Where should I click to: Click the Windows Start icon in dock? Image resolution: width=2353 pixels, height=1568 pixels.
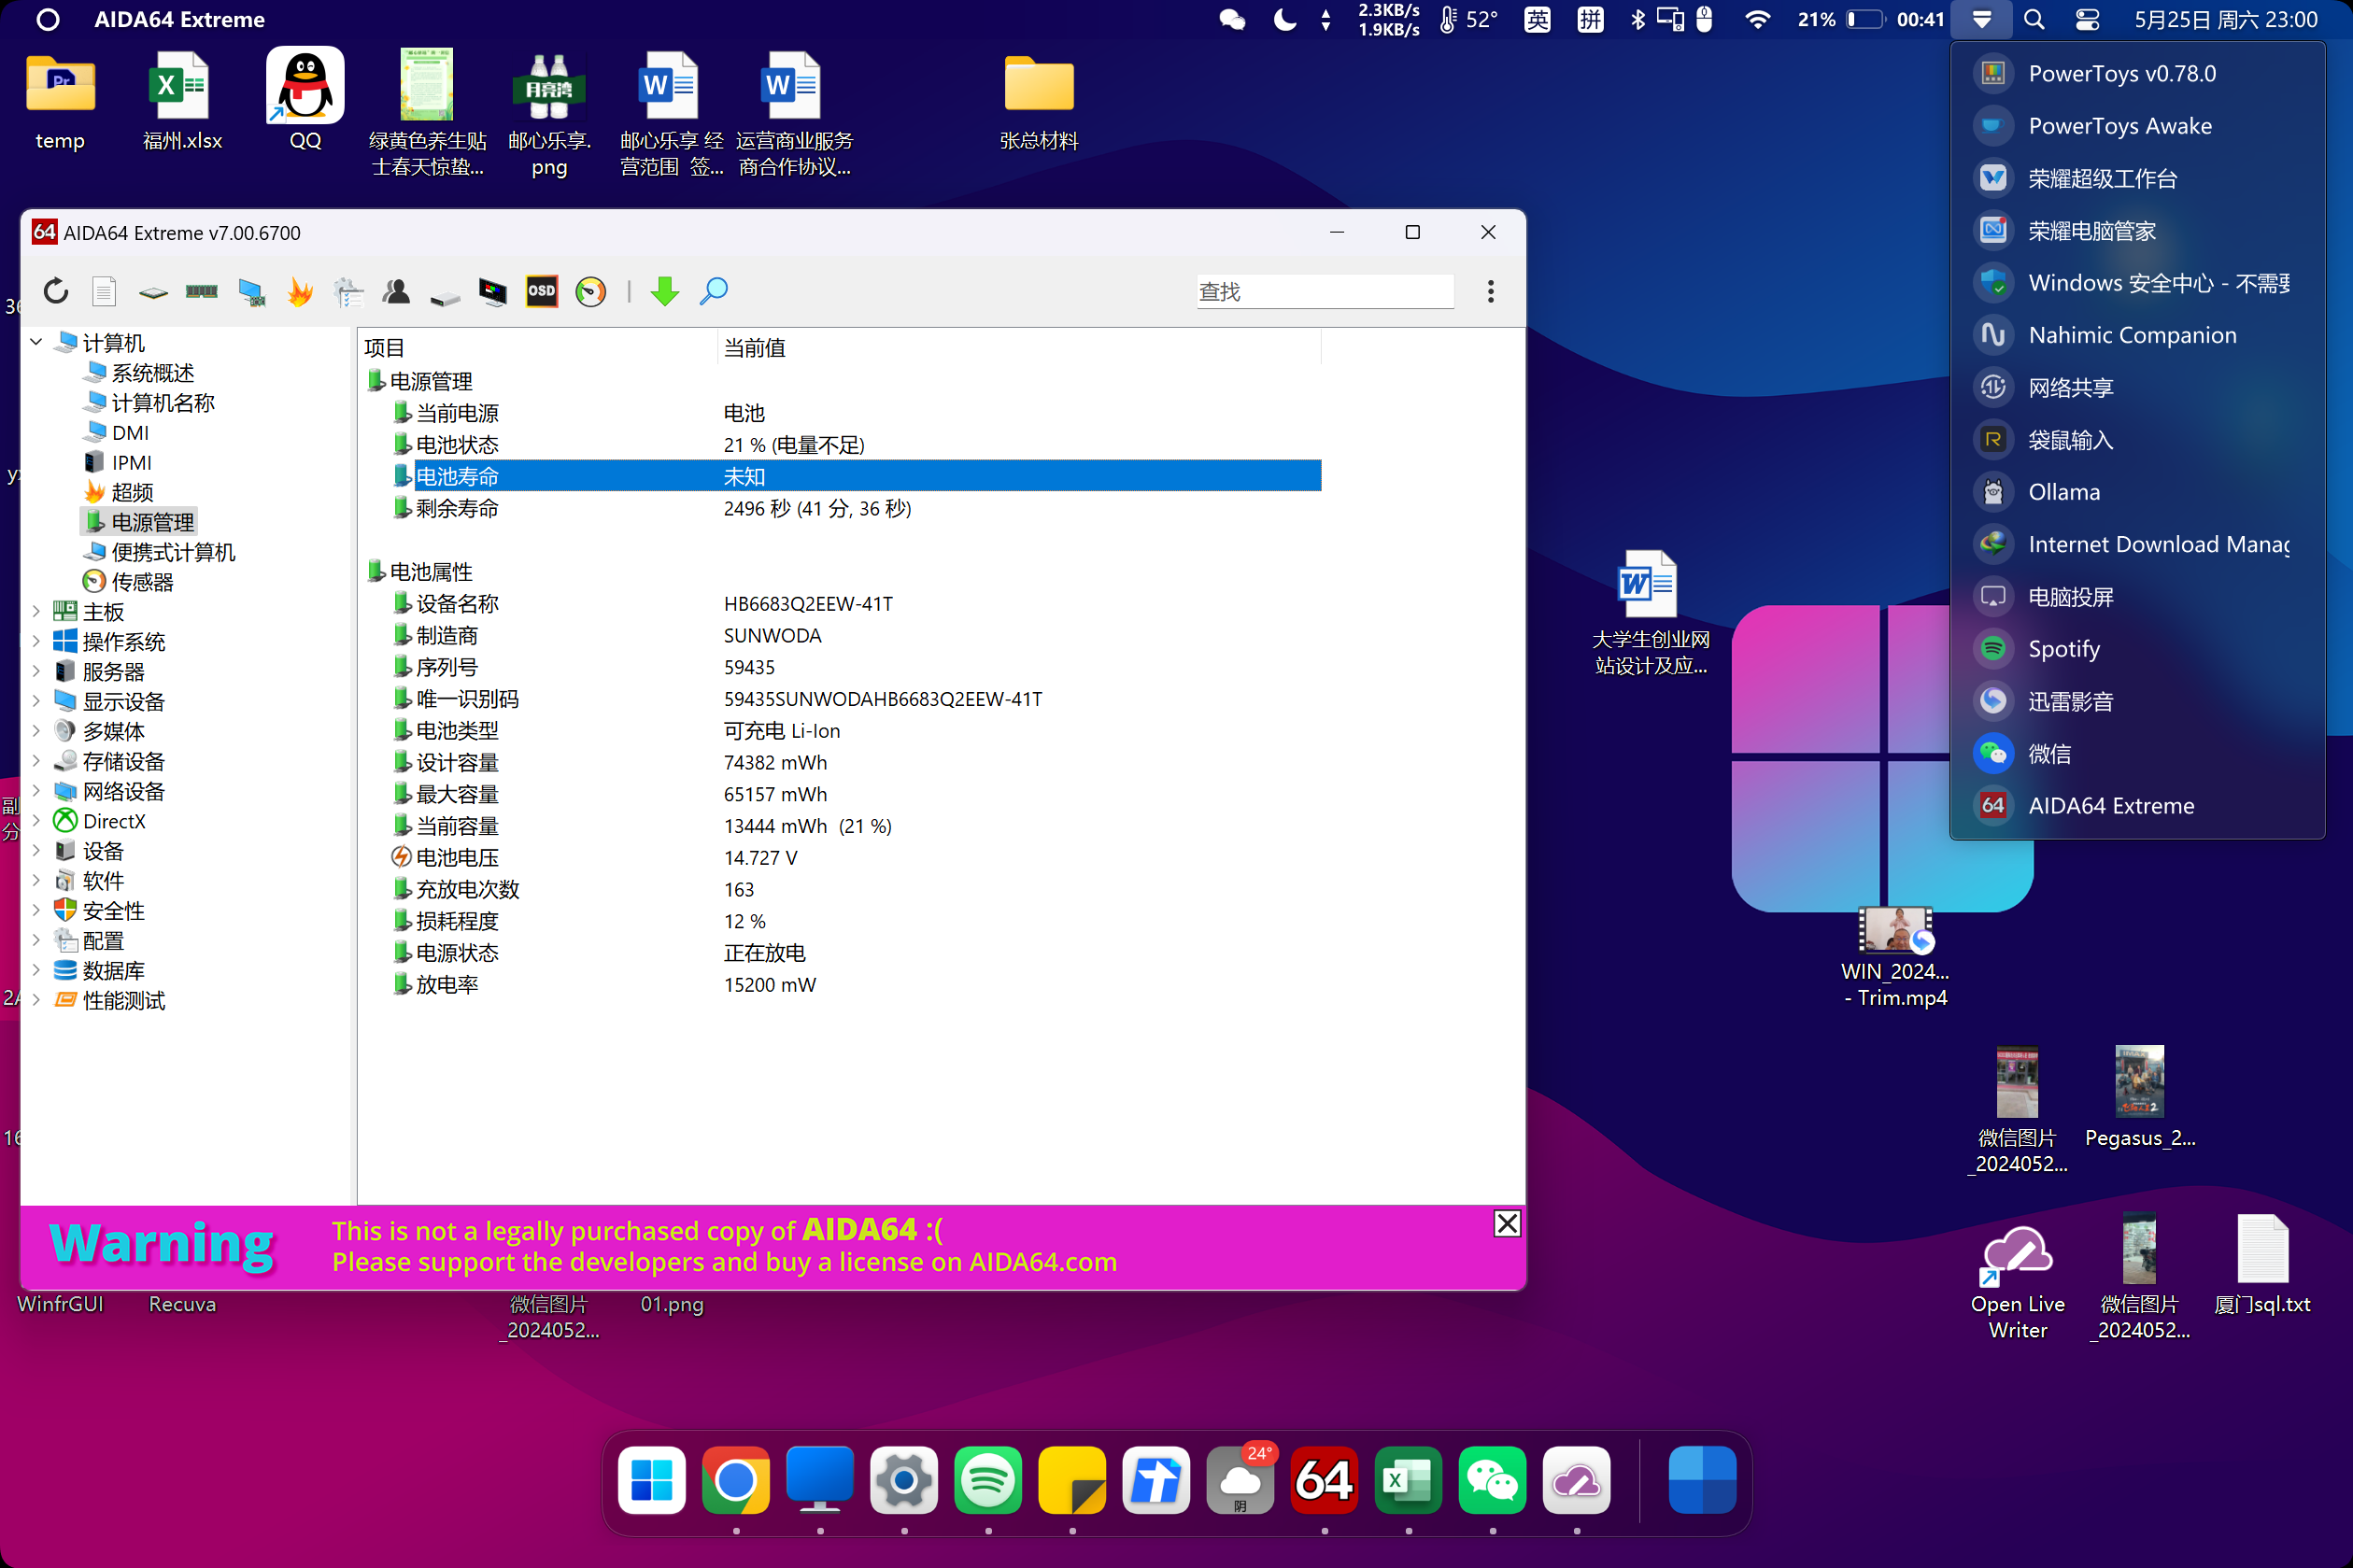[652, 1479]
